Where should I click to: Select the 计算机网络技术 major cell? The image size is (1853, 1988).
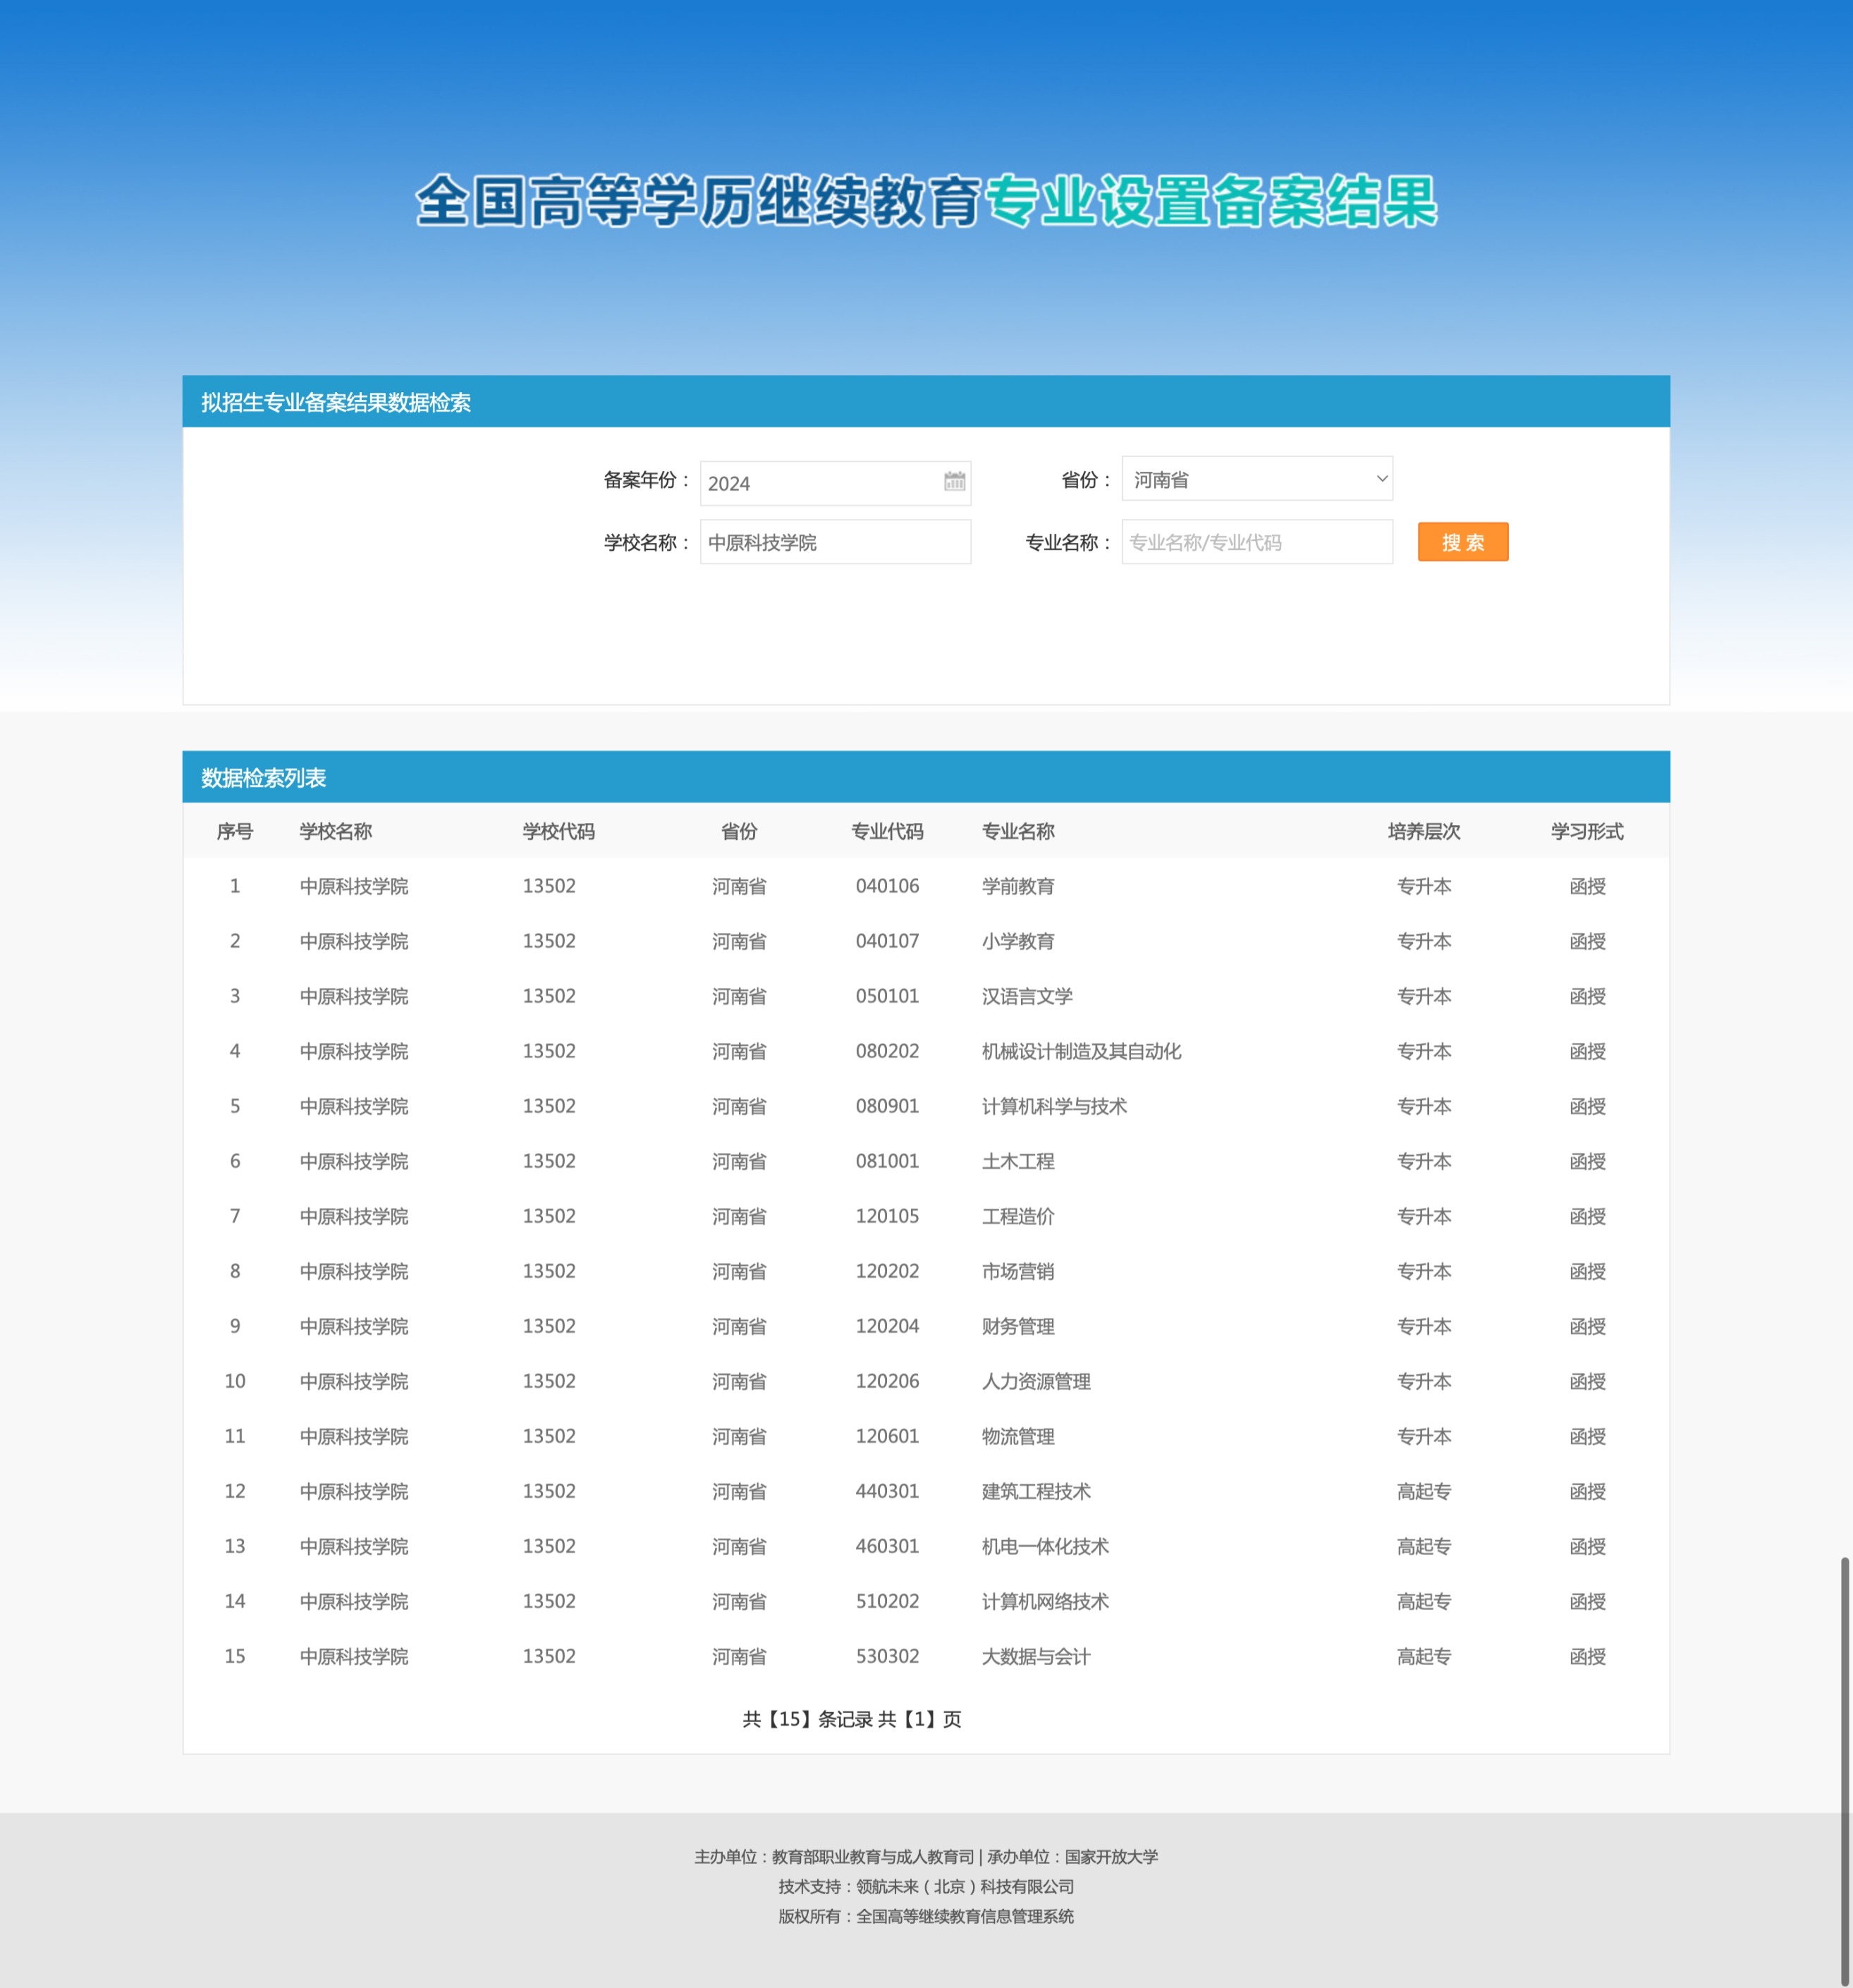(1045, 1602)
